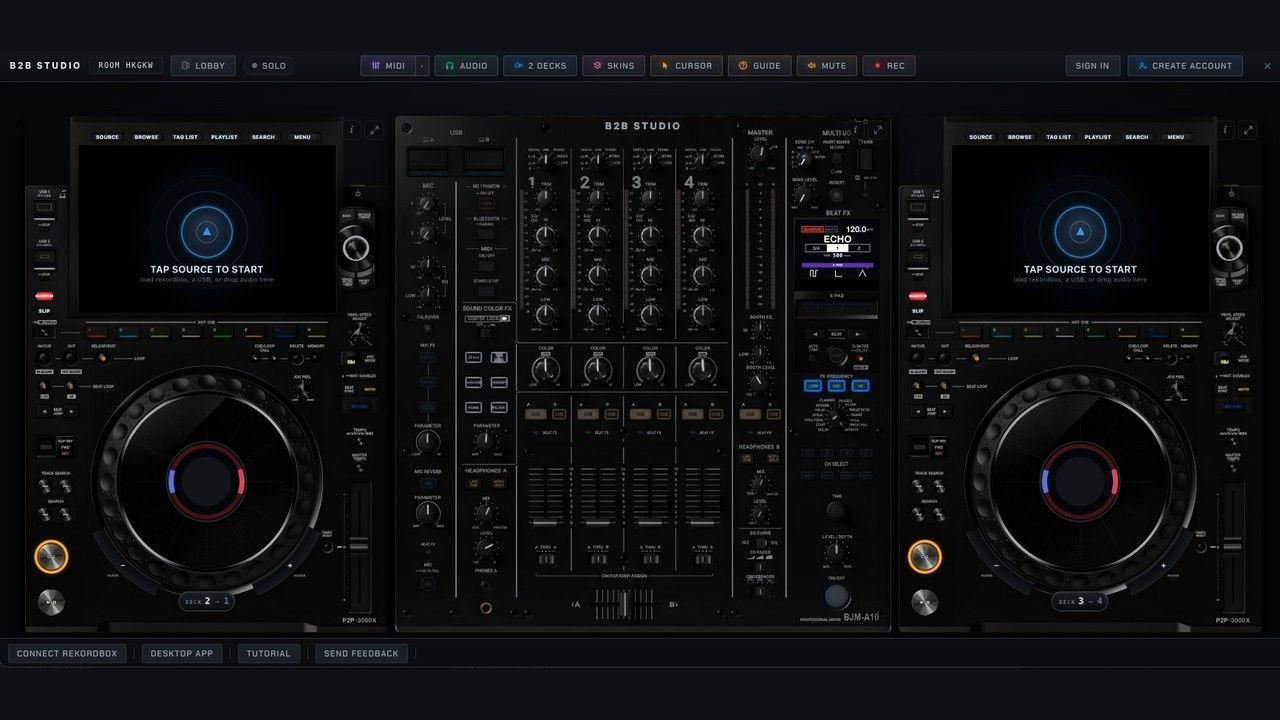Expand the right deck to fullscreen
The width and height of the screenshot is (1280, 720).
click(x=1247, y=130)
